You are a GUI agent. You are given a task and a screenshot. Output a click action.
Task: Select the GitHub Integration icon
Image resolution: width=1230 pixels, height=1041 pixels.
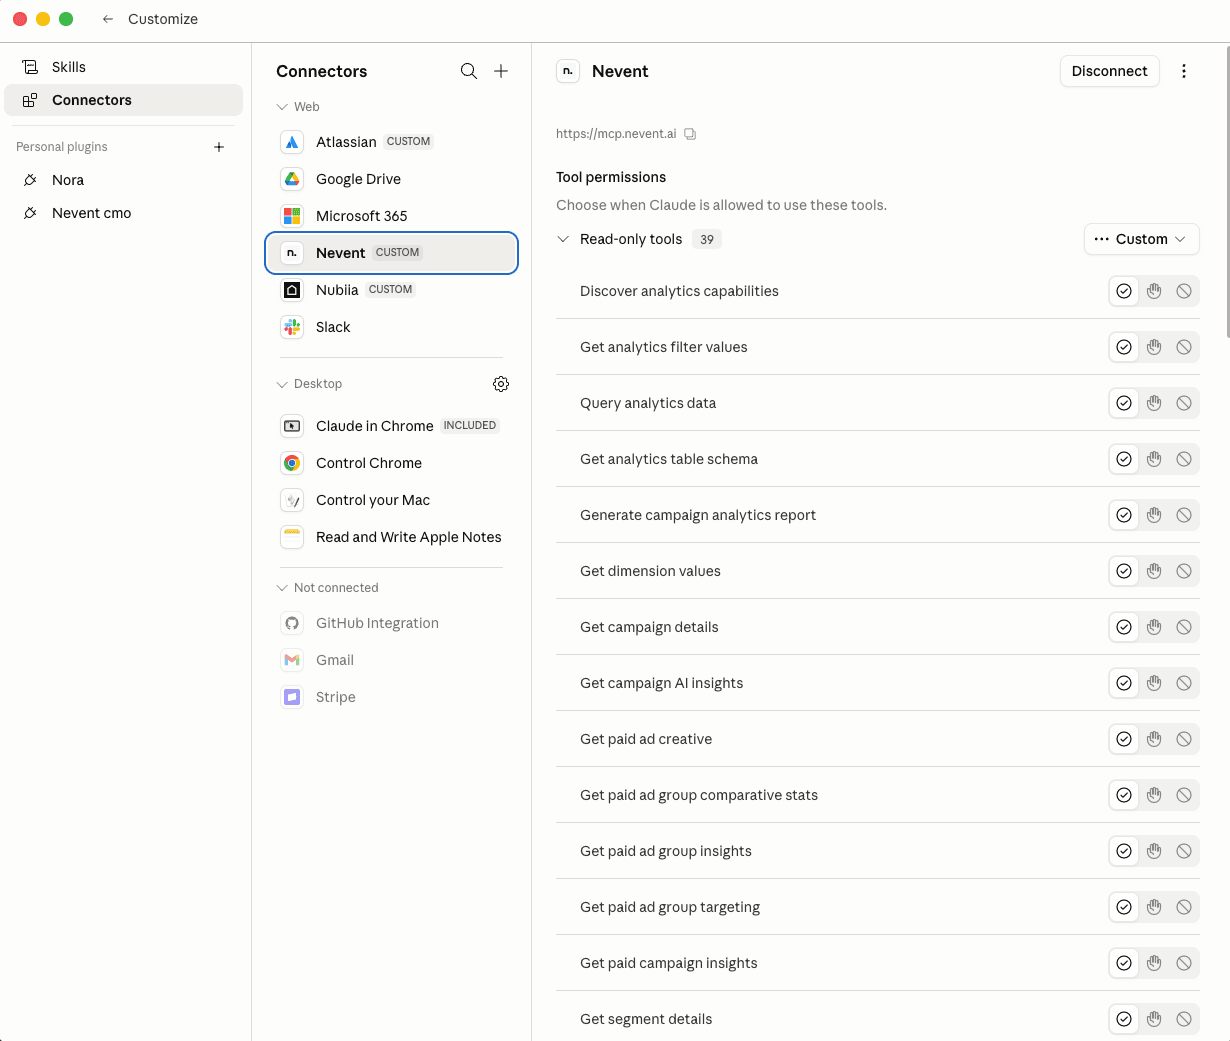(x=292, y=623)
